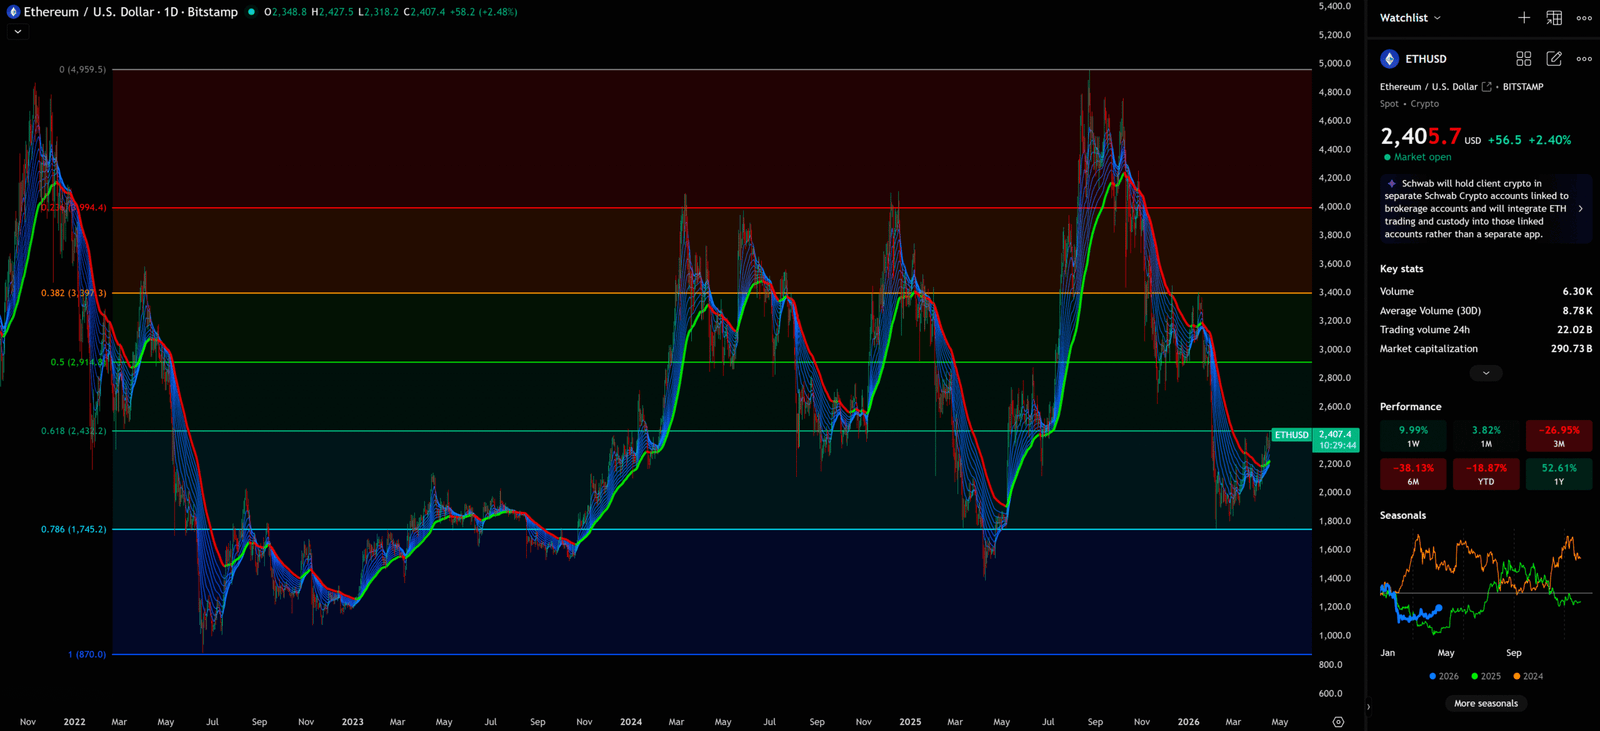Click the external link icon beside U.S. Dollar
This screenshot has height=731, width=1600.
(x=1486, y=87)
